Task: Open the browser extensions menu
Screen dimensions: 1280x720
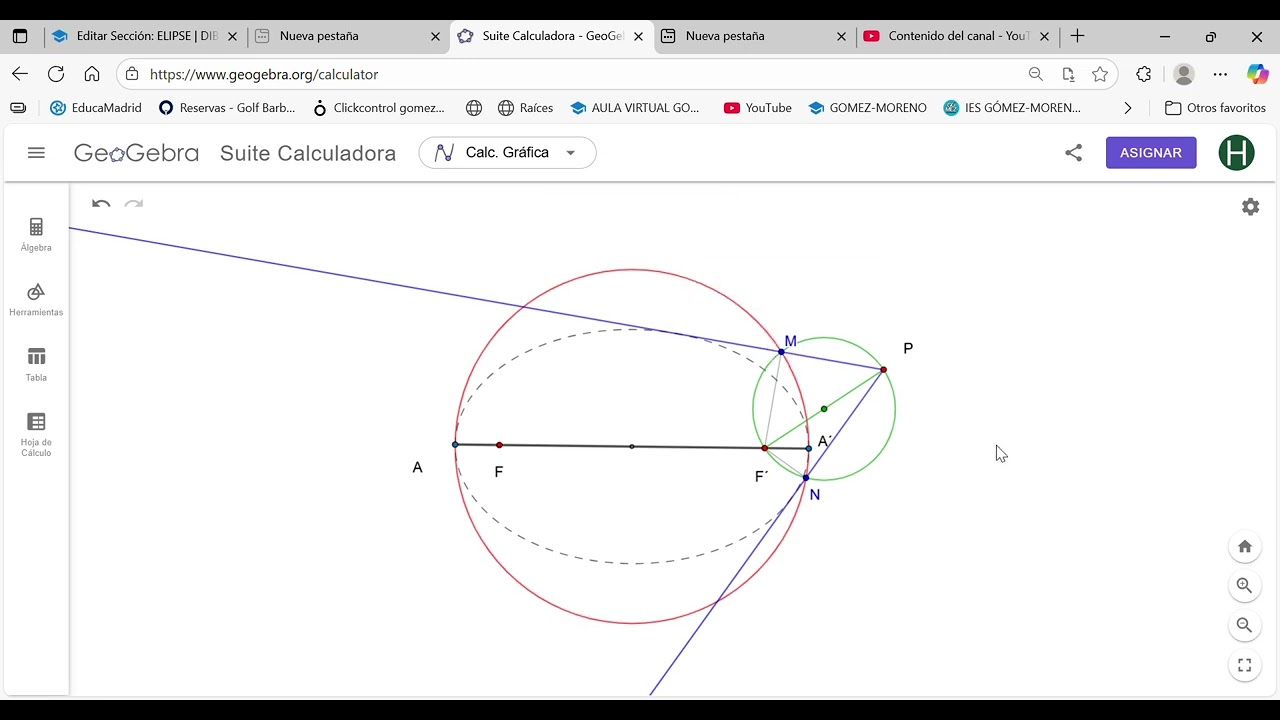Action: tap(1144, 74)
